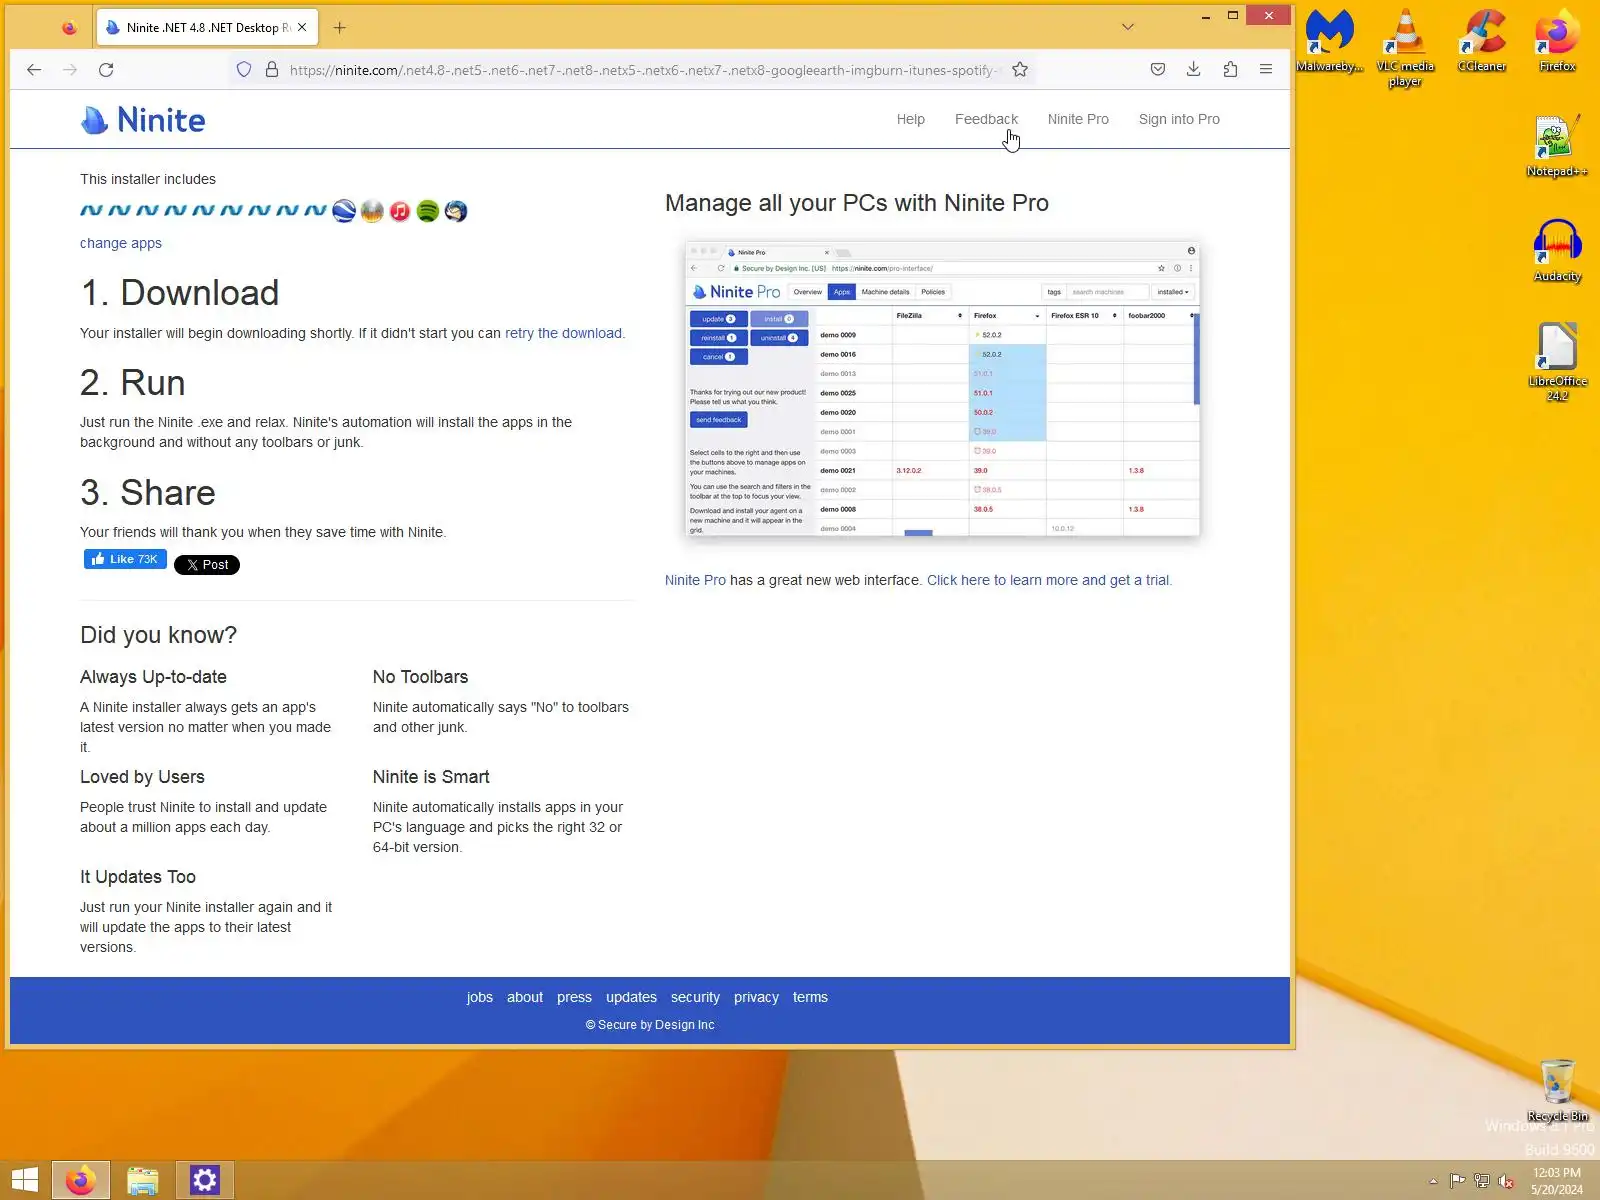1600x1200 pixels.
Task: Bookmark this page with the star icon
Action: click(1020, 70)
